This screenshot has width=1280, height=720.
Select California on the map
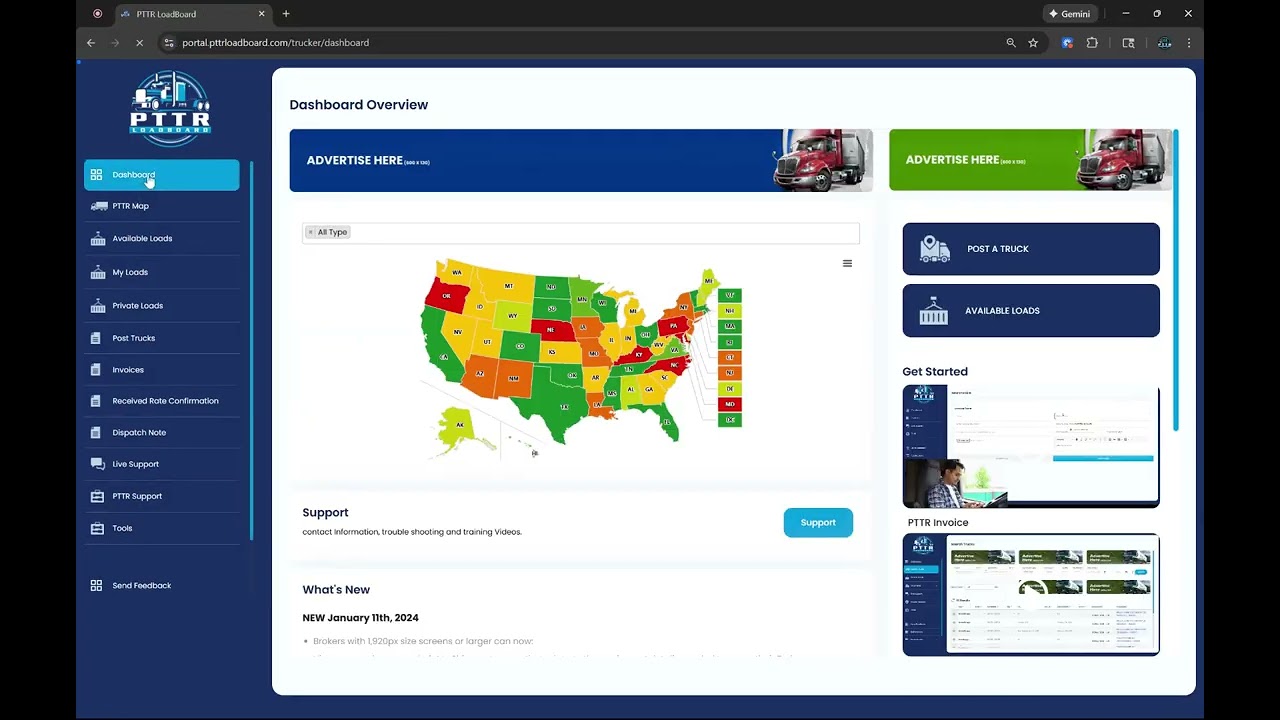(438, 350)
